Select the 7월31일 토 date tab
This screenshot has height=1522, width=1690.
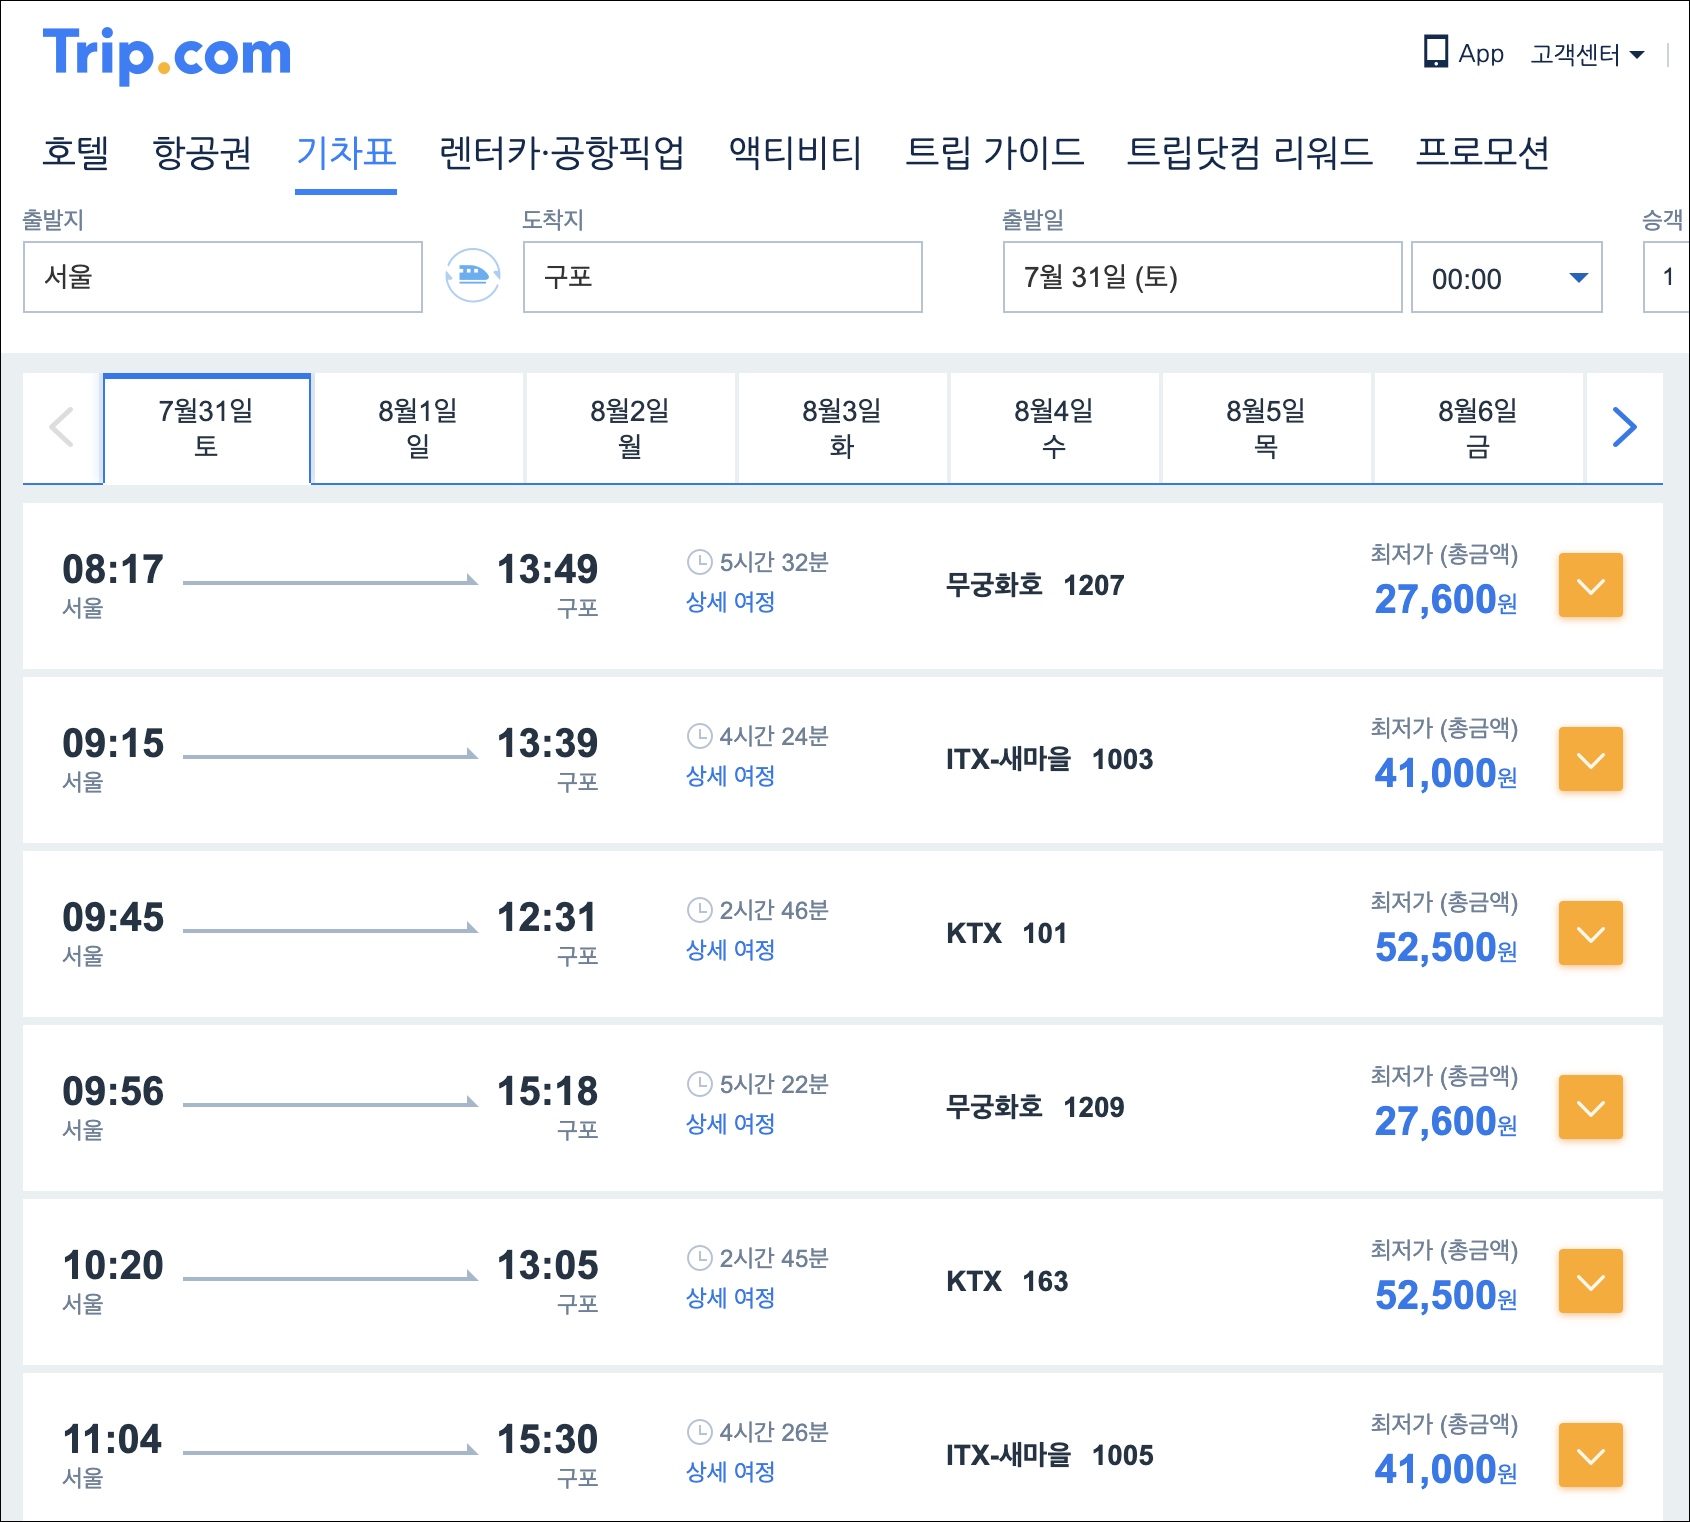click(x=207, y=428)
